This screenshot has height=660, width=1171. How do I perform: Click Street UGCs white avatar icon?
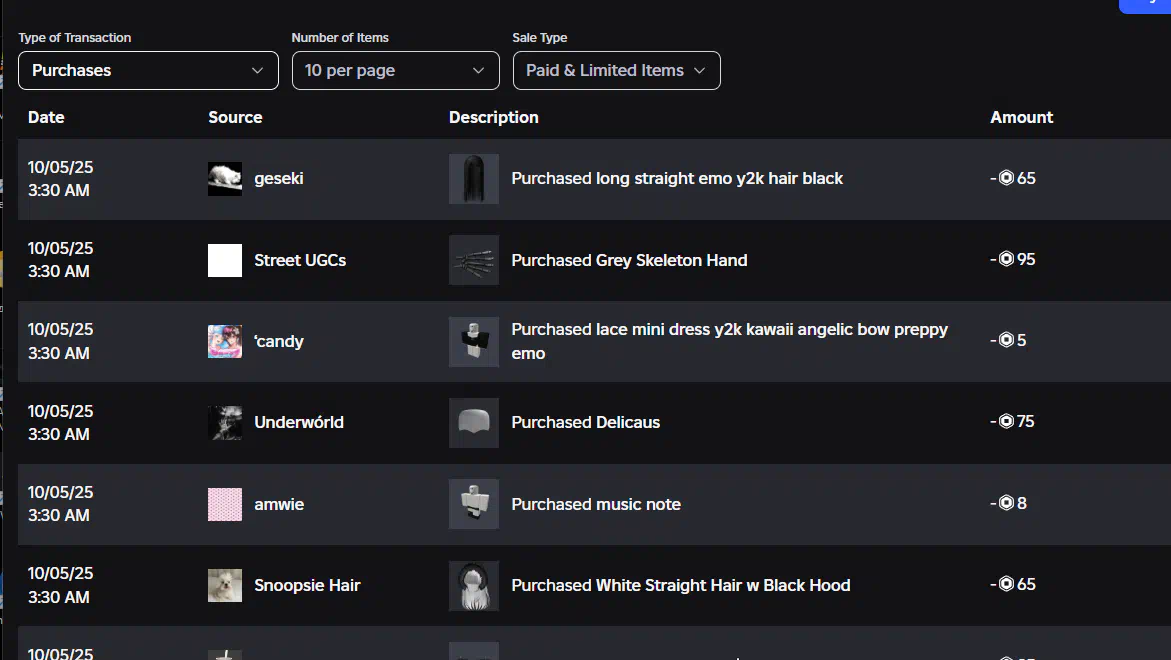point(225,260)
